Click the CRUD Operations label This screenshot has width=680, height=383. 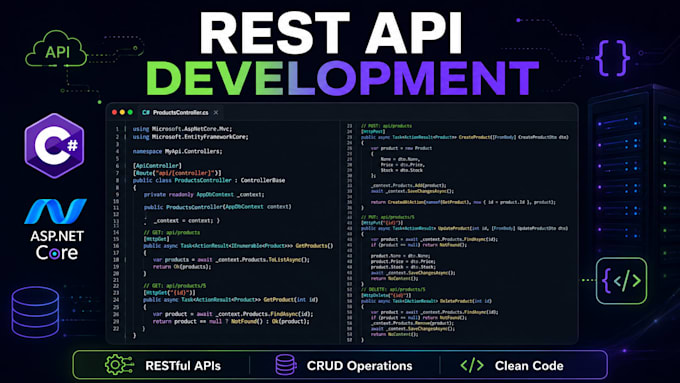(x=360, y=366)
